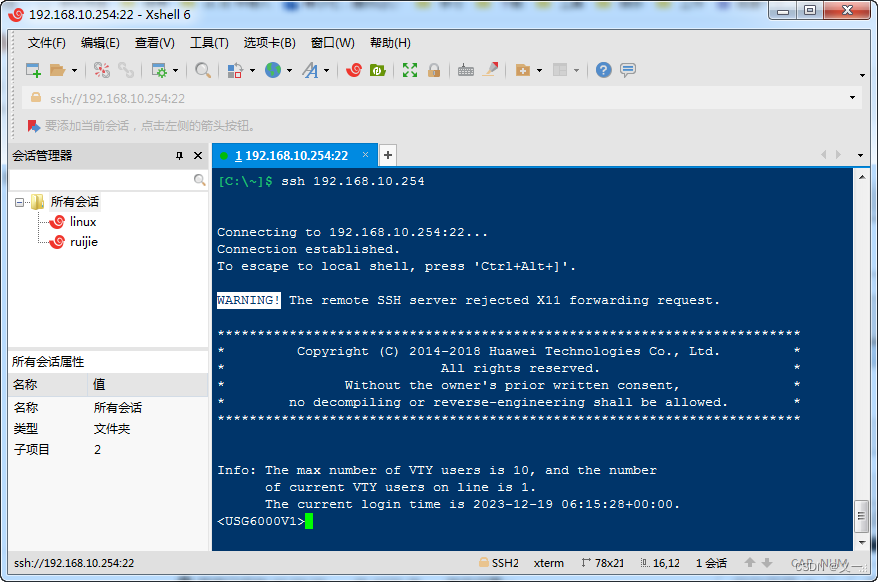The image size is (878, 582).
Task: Collapse the 所有会话 tree node
Action: pos(20,202)
